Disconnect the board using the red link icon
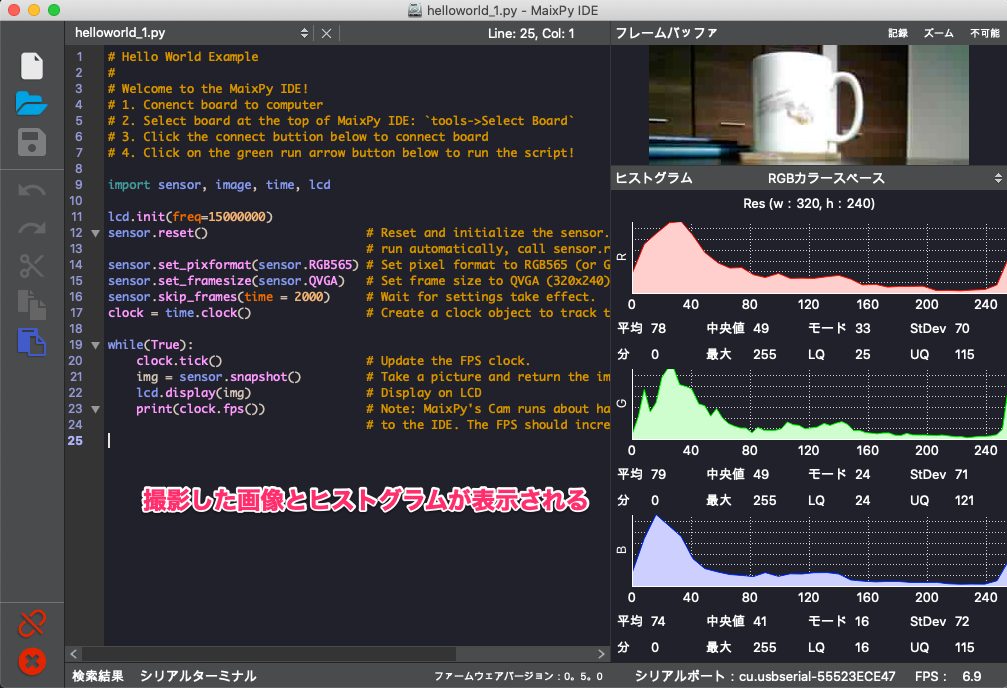Viewport: 1007px width, 688px height. (x=32, y=624)
